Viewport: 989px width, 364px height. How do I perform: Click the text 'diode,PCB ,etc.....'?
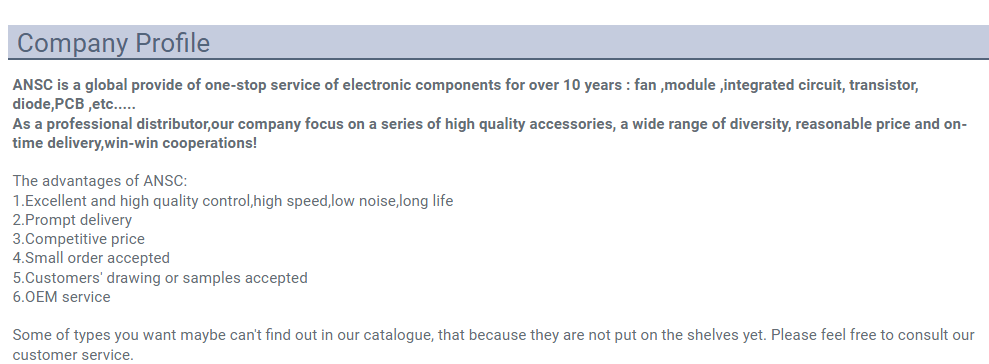(x=74, y=104)
